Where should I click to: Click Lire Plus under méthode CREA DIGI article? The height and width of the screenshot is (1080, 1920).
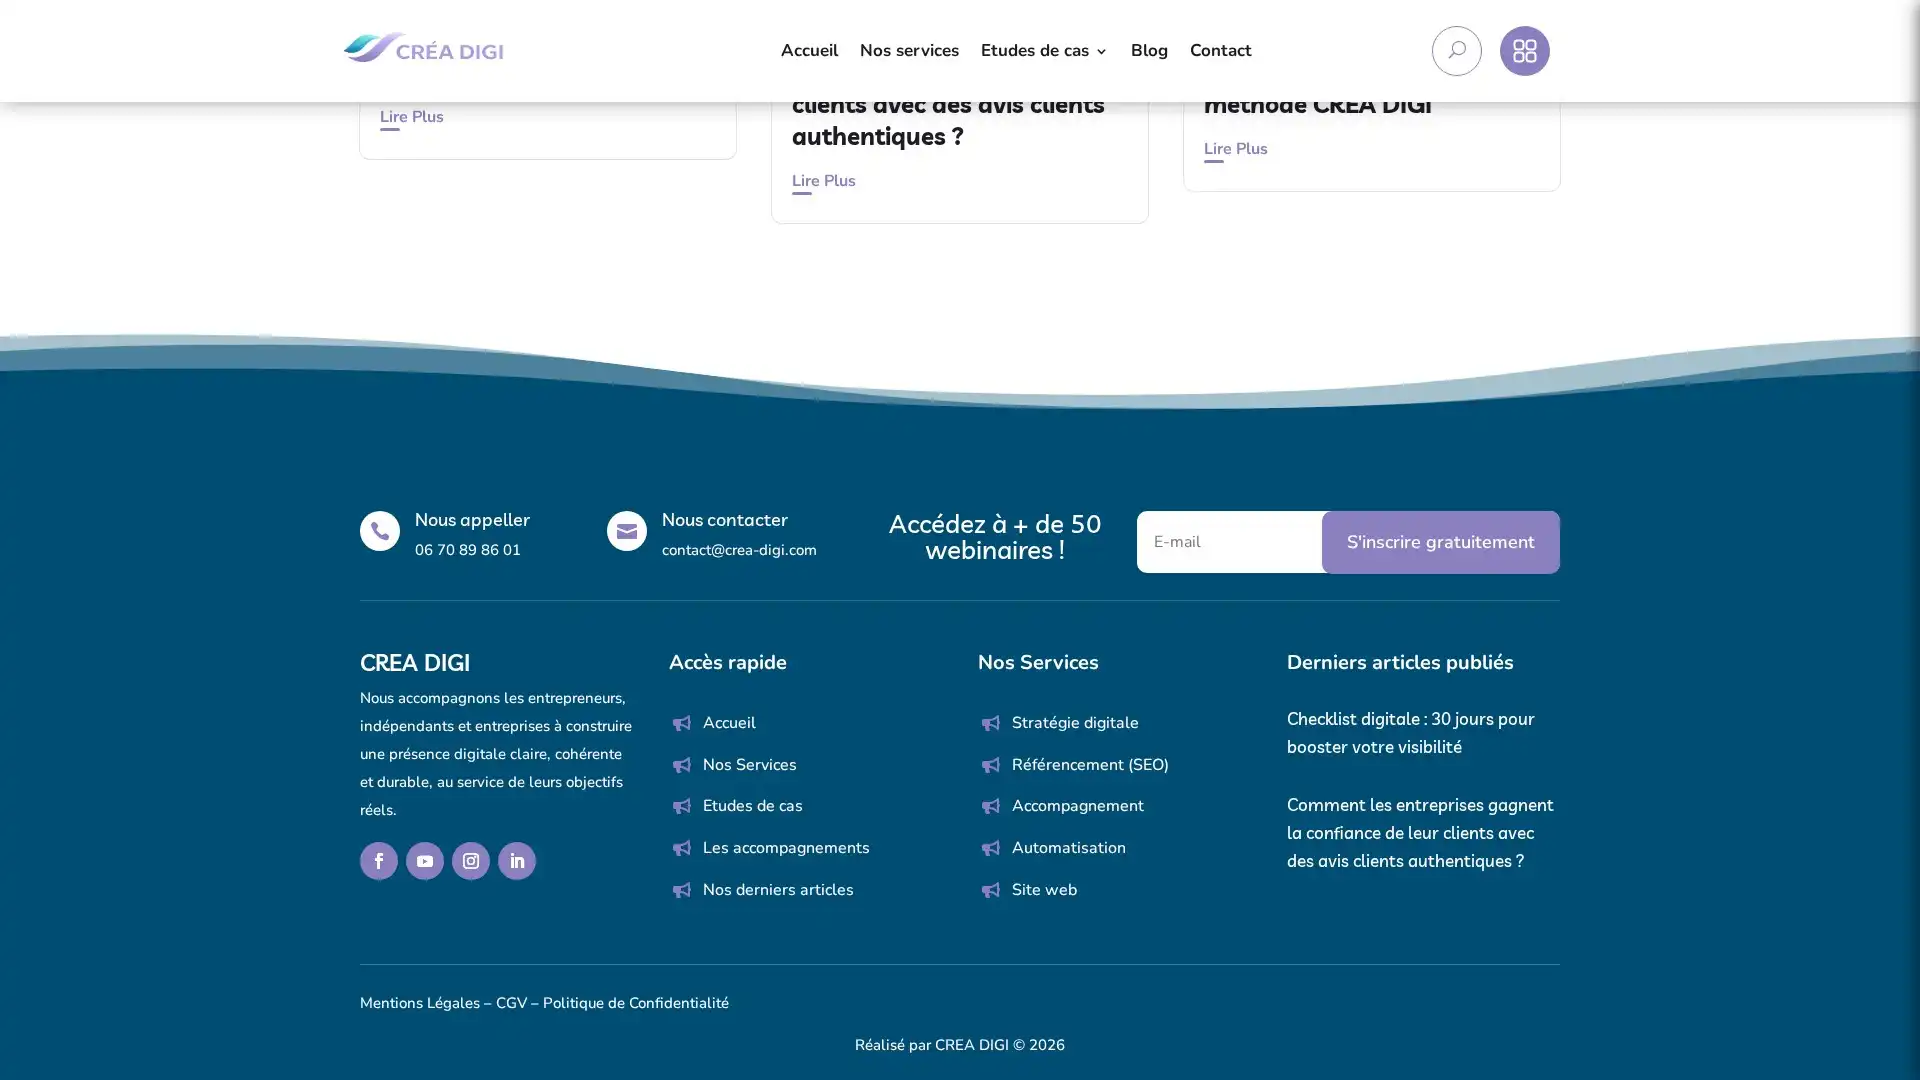[1235, 149]
